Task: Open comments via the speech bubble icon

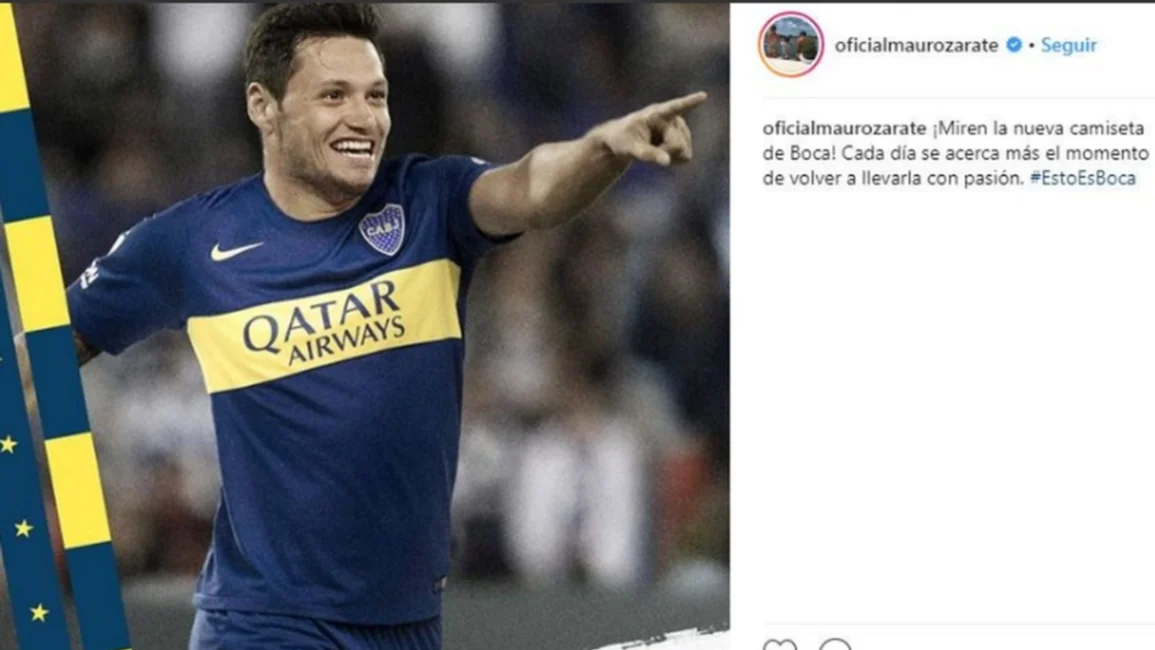Action: 835,645
